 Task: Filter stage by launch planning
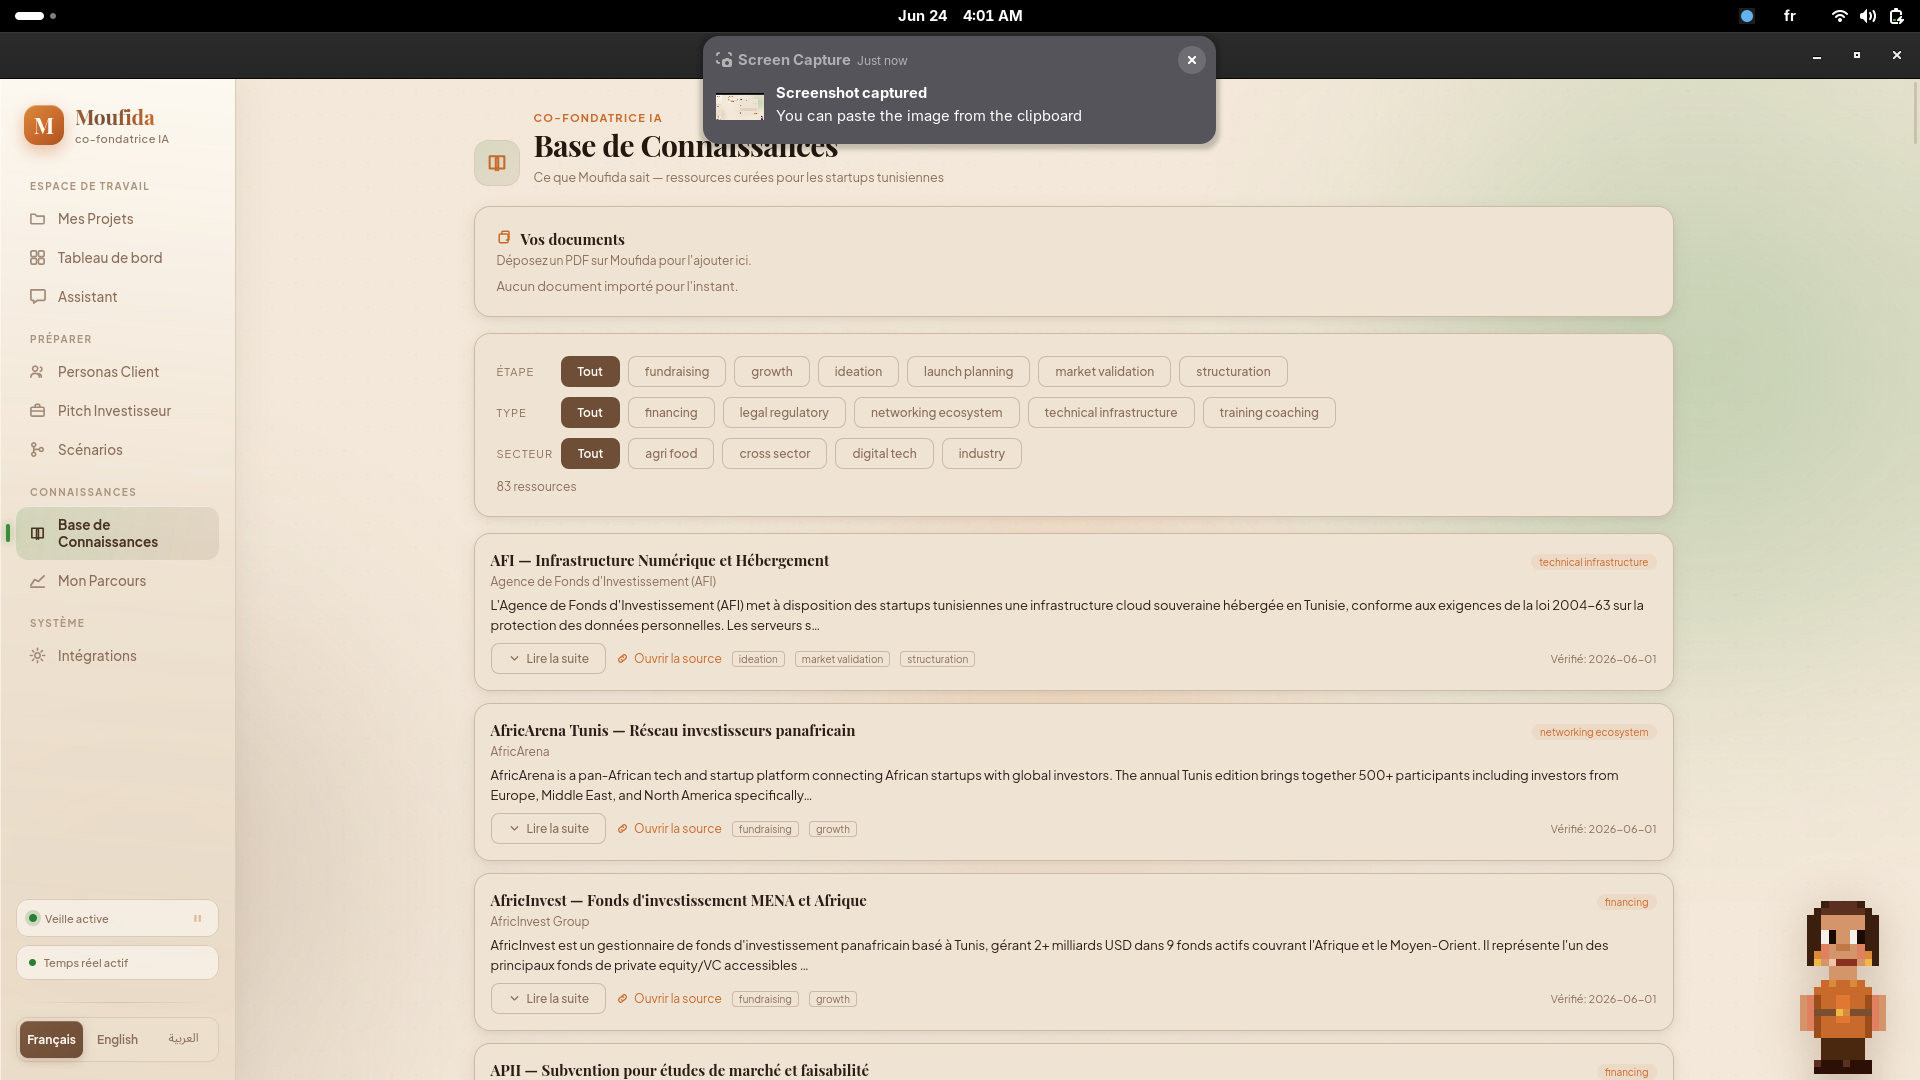click(x=968, y=372)
